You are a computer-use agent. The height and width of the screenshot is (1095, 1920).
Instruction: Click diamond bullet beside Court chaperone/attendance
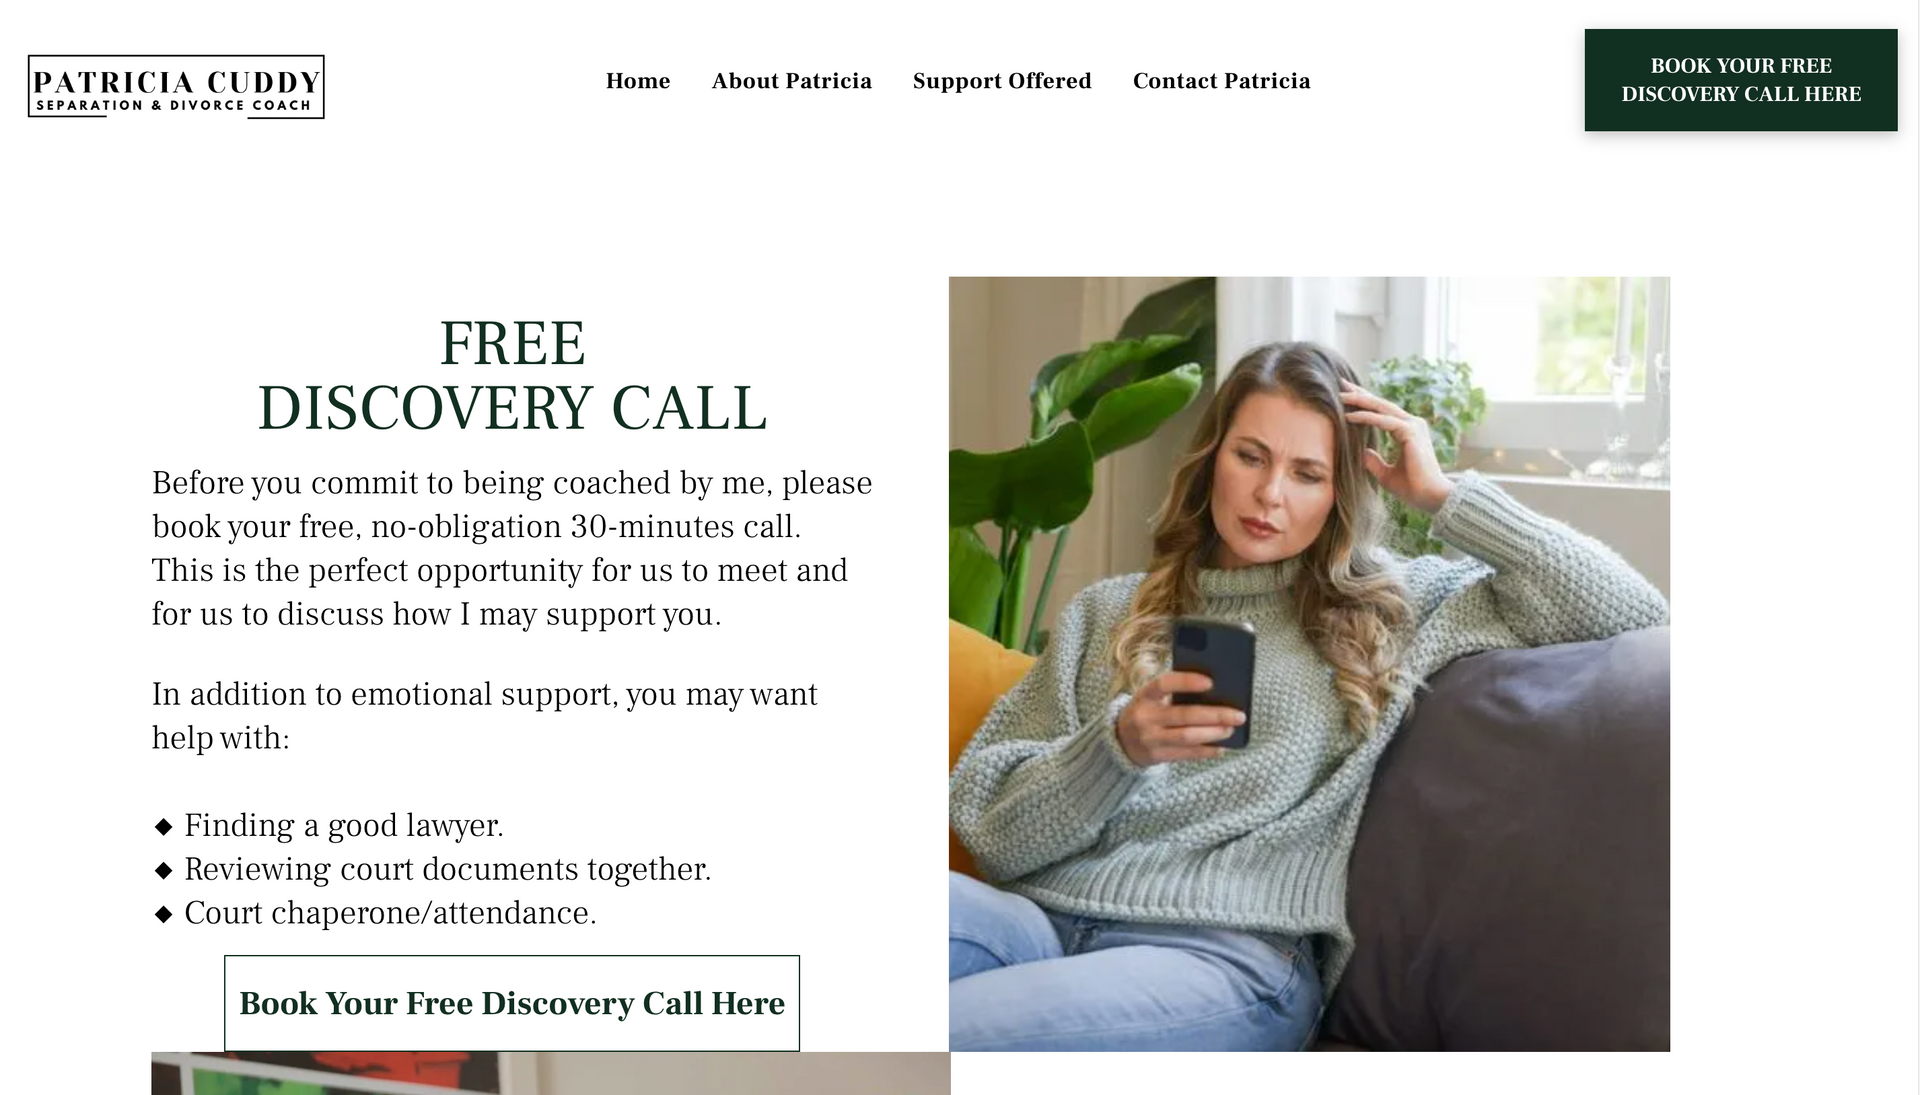(164, 914)
